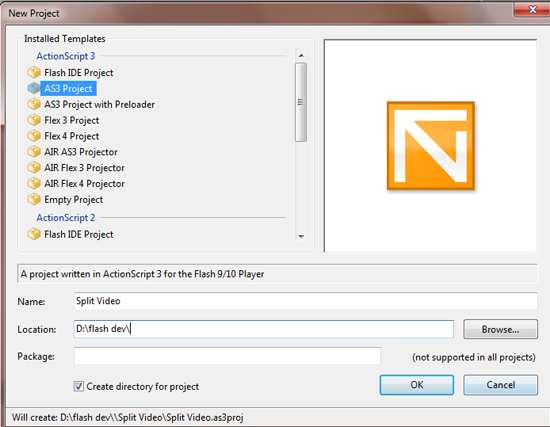
Task: Uncheck Create directory for project
Action: pos(79,386)
